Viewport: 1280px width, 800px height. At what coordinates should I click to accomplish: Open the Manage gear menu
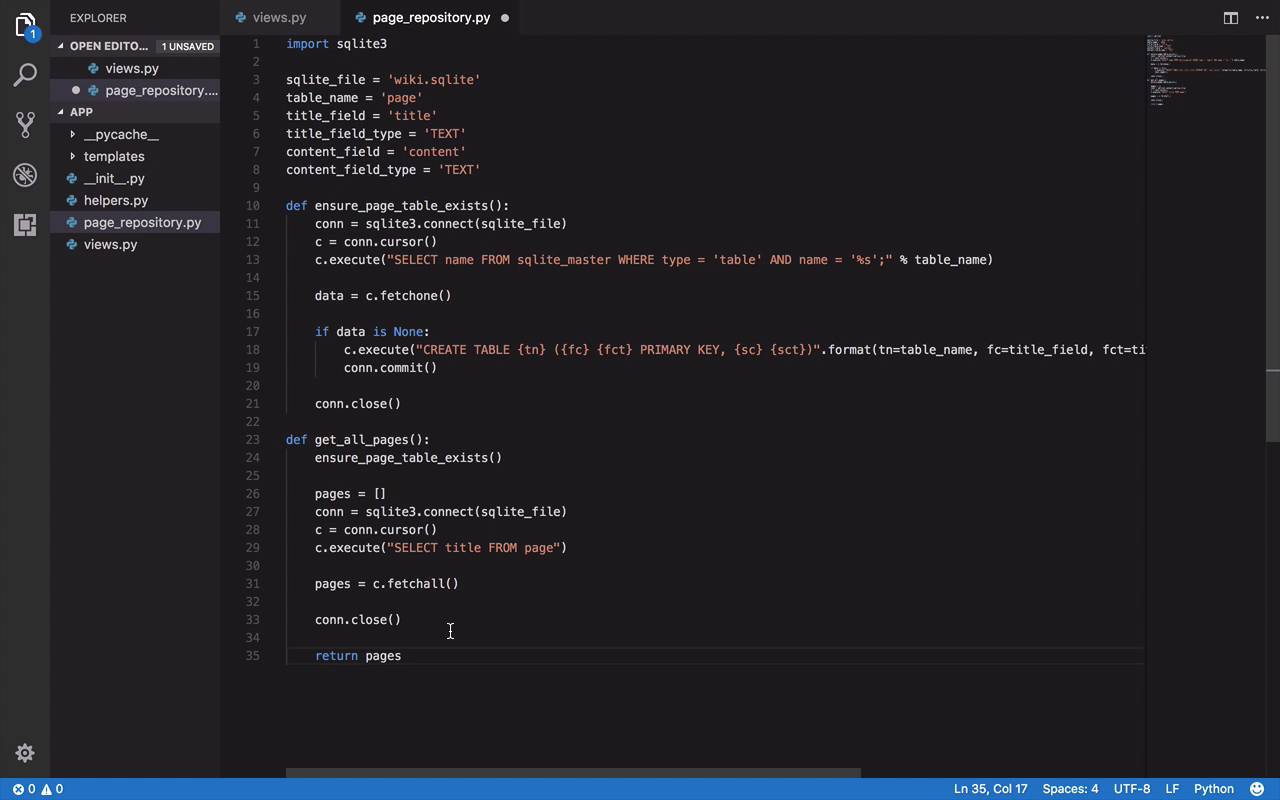(x=25, y=753)
